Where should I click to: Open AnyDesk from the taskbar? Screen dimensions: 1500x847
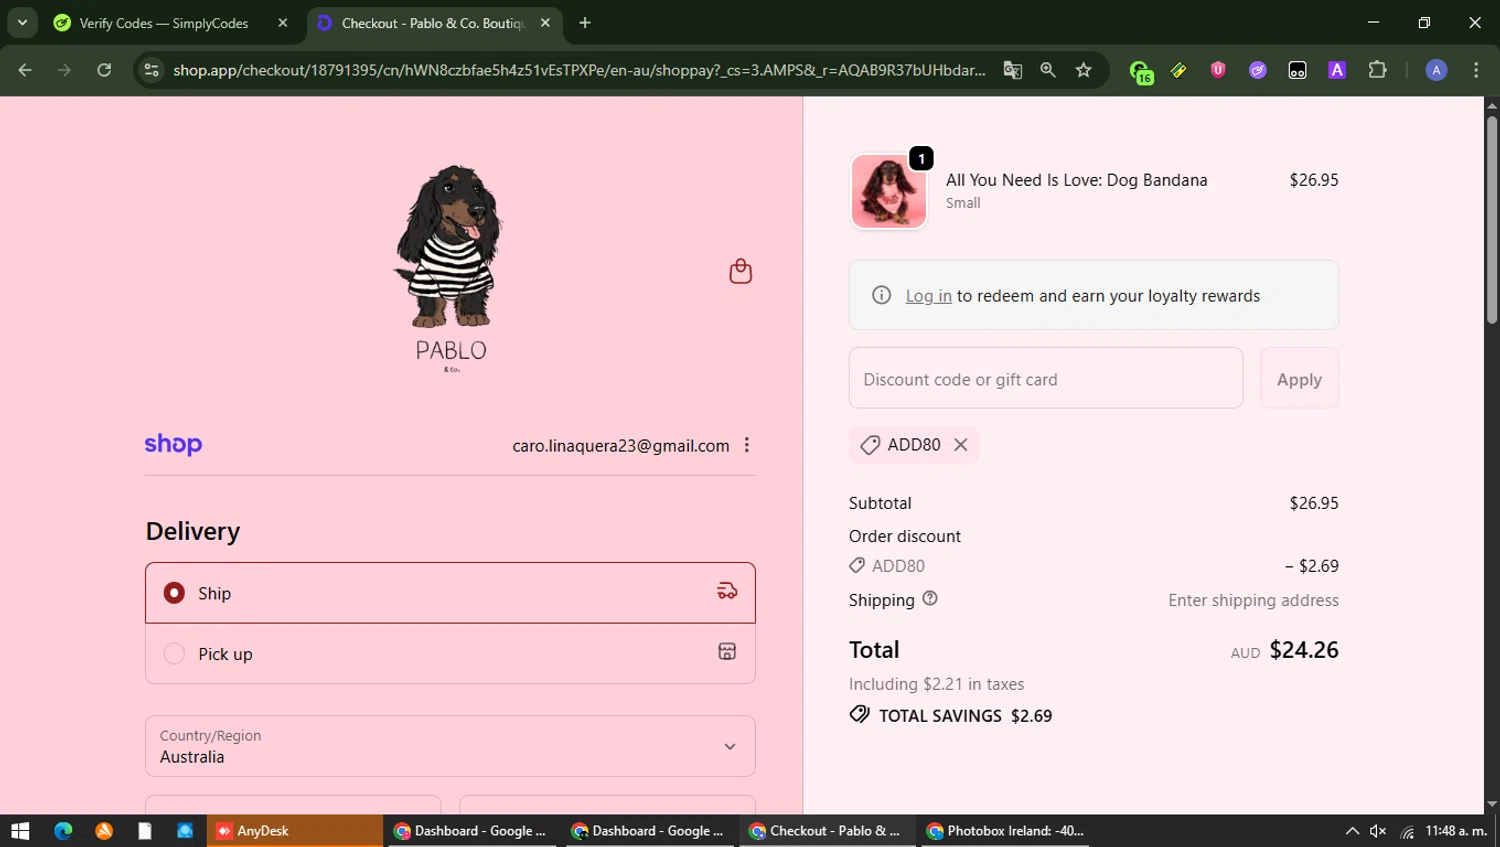point(294,831)
